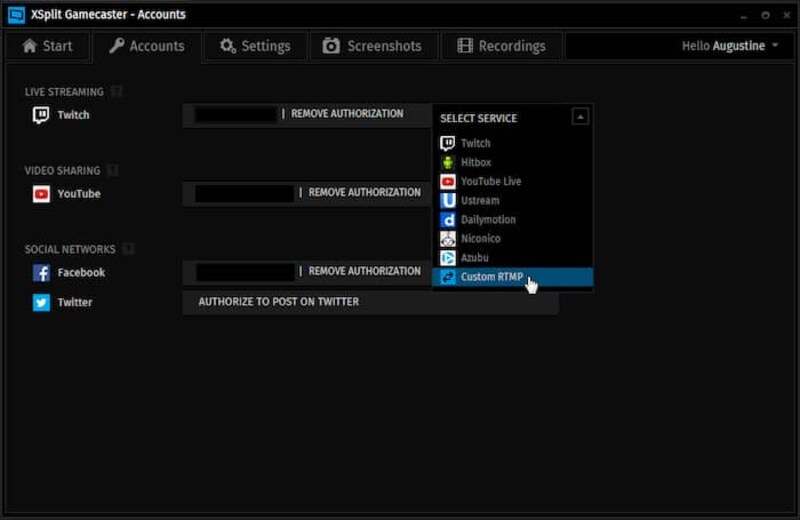Select Azubu from the service list

tap(512, 258)
